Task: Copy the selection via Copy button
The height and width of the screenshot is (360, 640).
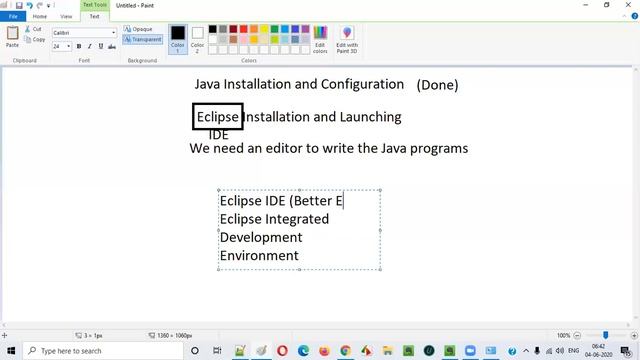Action: click(35, 40)
